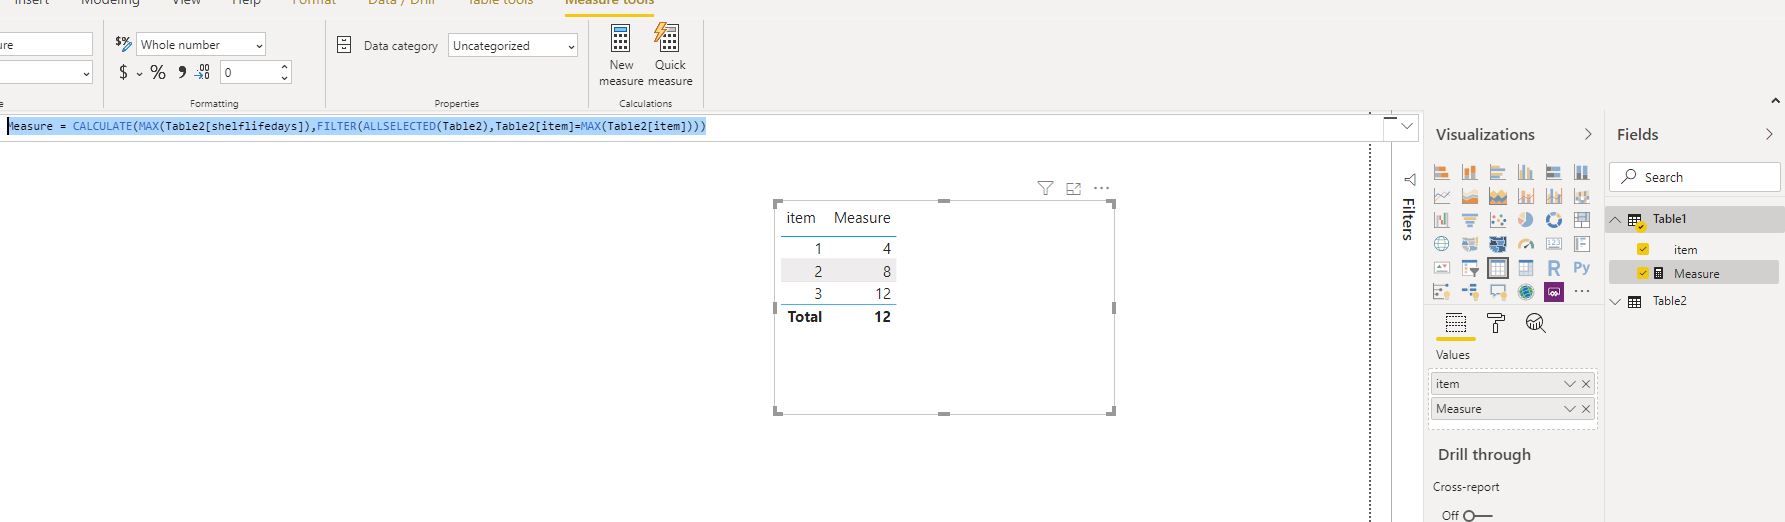Expand the formula bar chevron
1785x522 pixels.
click(1408, 126)
